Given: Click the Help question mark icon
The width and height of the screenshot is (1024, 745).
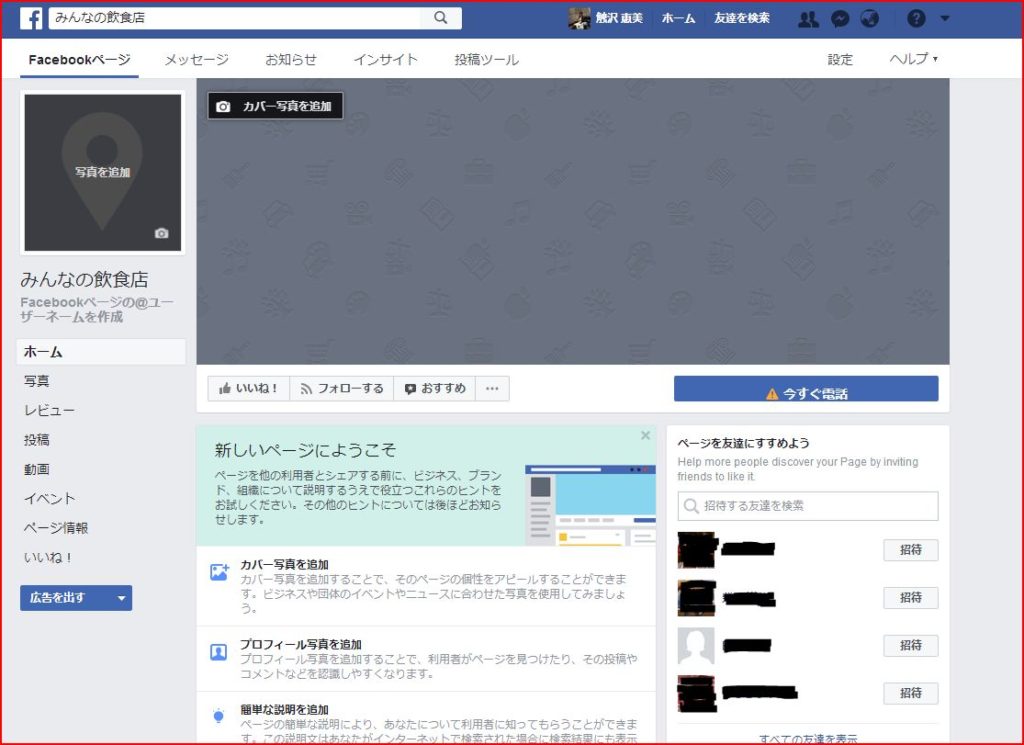Looking at the screenshot, I should click(x=916, y=18).
